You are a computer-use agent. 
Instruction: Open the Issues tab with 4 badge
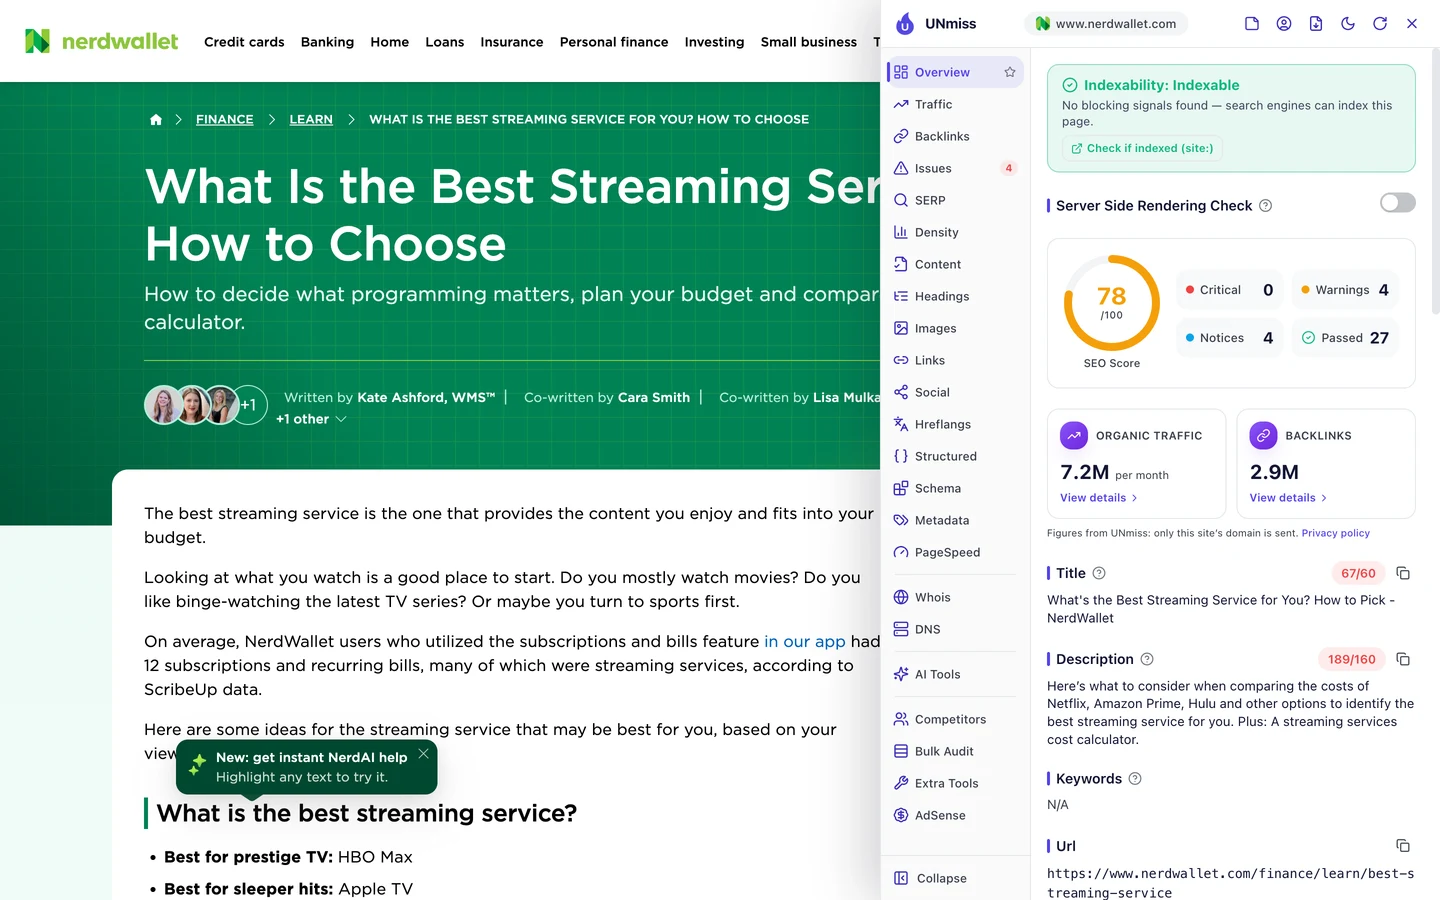pyautogui.click(x=955, y=168)
